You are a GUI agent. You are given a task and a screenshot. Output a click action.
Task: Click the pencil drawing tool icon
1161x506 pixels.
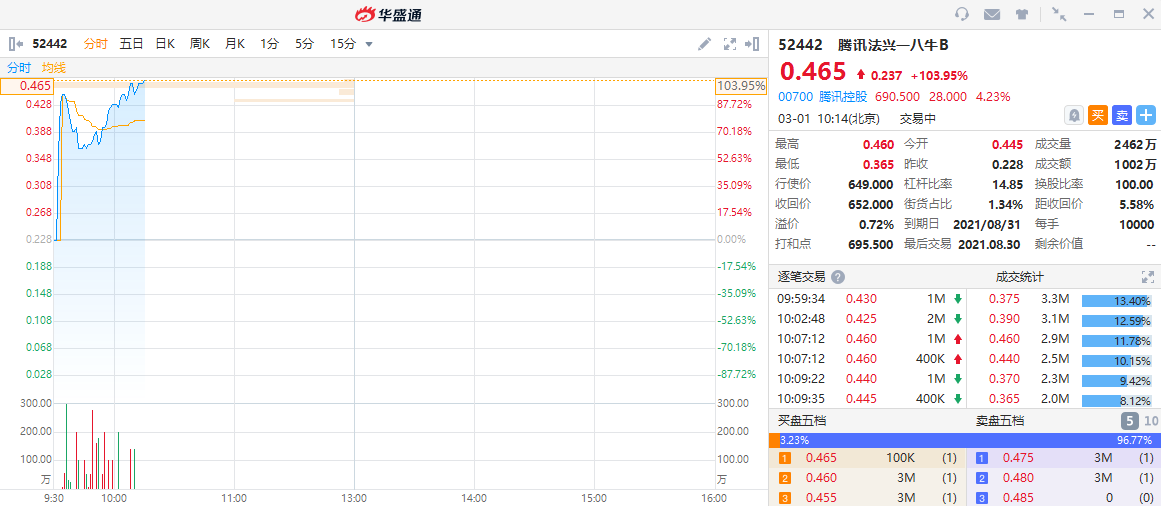point(704,44)
